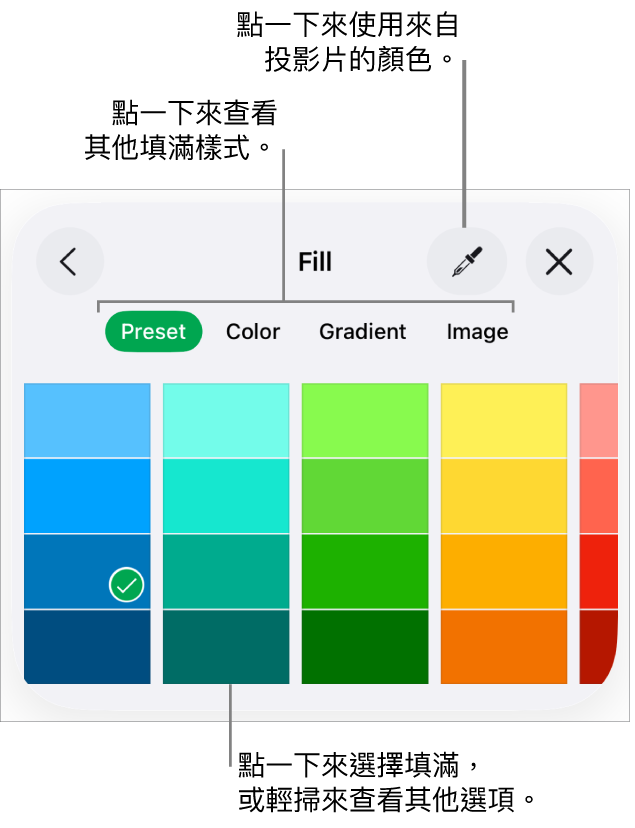Screen dimensions: 635x828
Task: Switch to the Preset tab
Action: pyautogui.click(x=153, y=332)
